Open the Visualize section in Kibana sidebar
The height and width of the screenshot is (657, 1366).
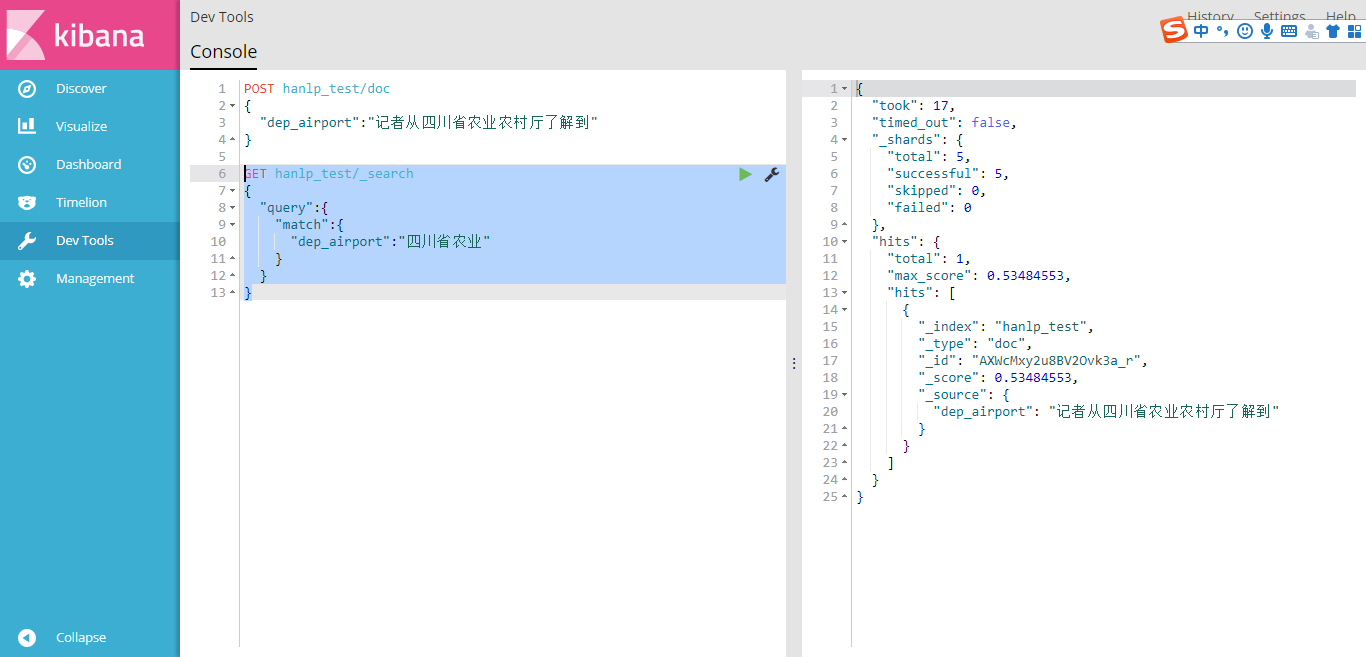tap(80, 126)
